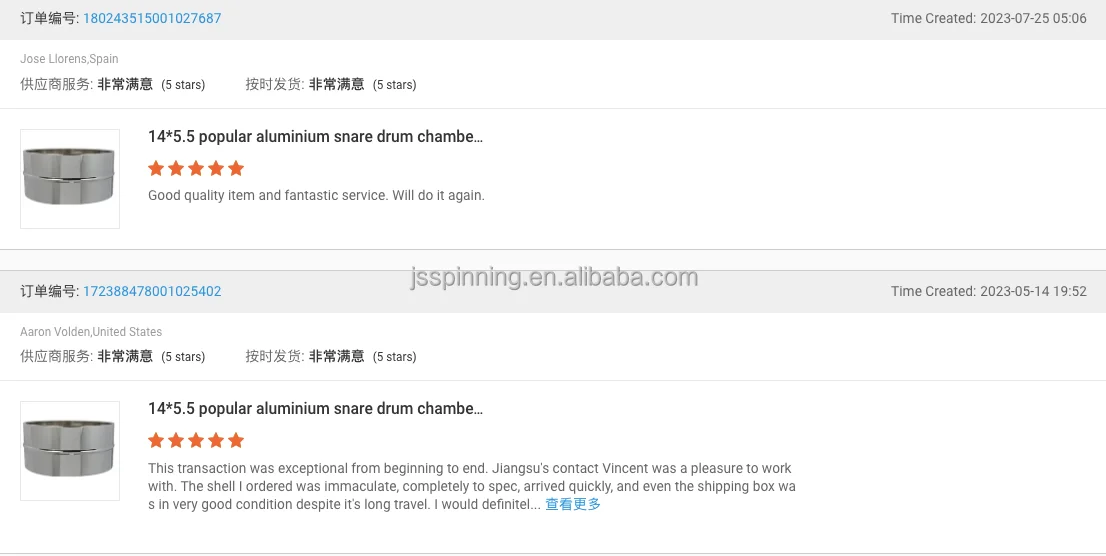
Task: Click the first orange star in Aaron Volden's review
Action: click(x=156, y=440)
